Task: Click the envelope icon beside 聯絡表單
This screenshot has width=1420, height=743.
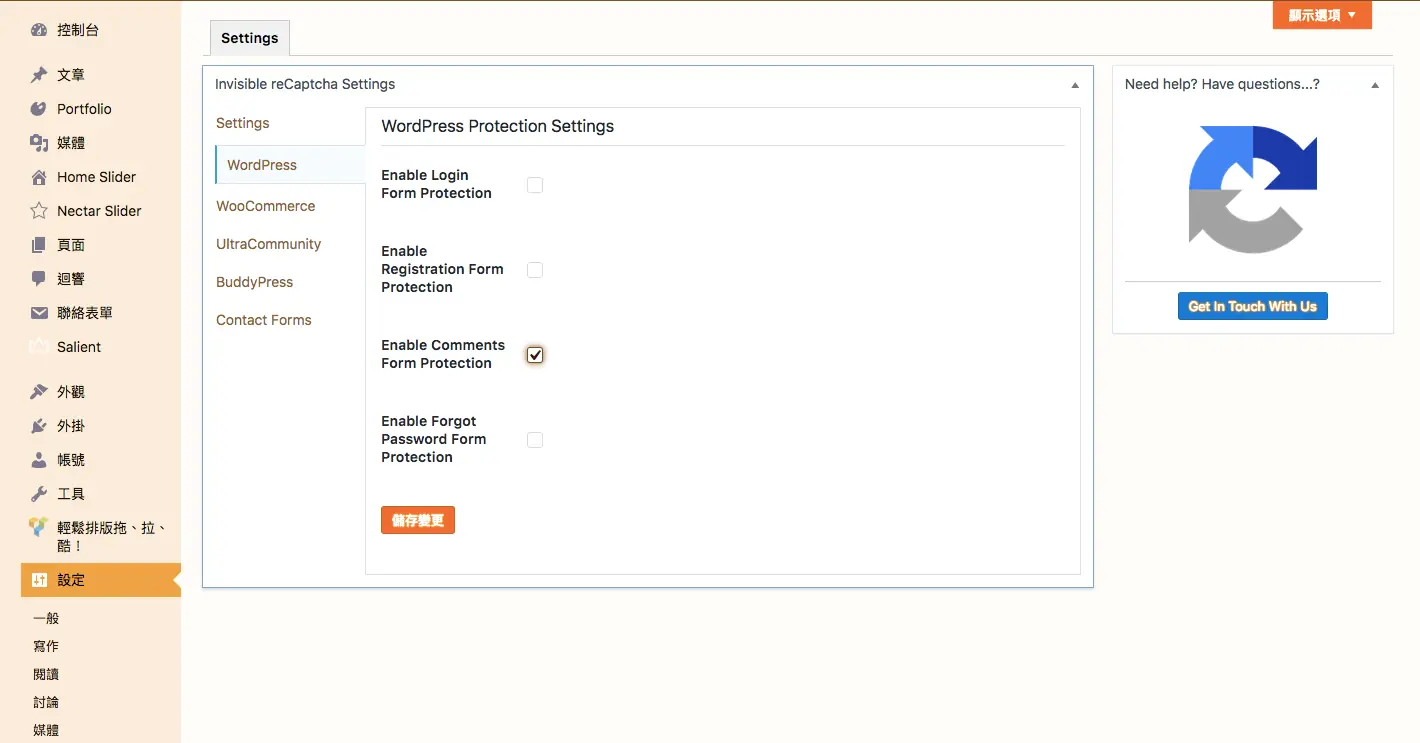Action: tap(39, 313)
